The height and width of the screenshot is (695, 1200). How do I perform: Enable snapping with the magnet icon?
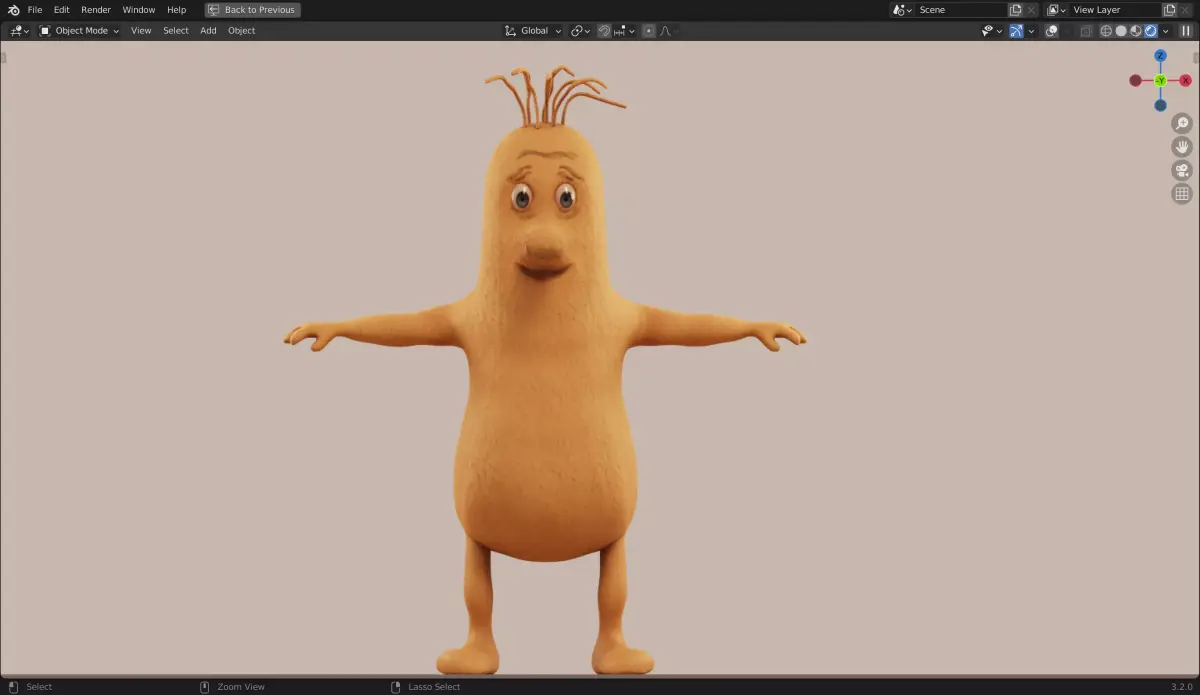605,30
